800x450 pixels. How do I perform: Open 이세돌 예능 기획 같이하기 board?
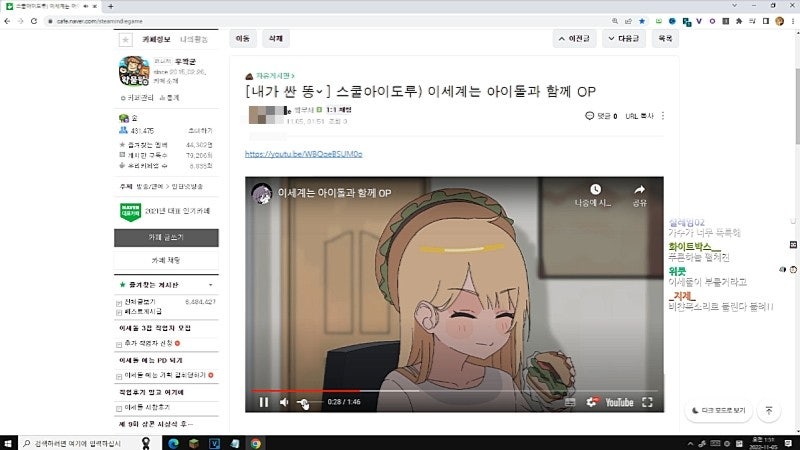click(x=165, y=375)
